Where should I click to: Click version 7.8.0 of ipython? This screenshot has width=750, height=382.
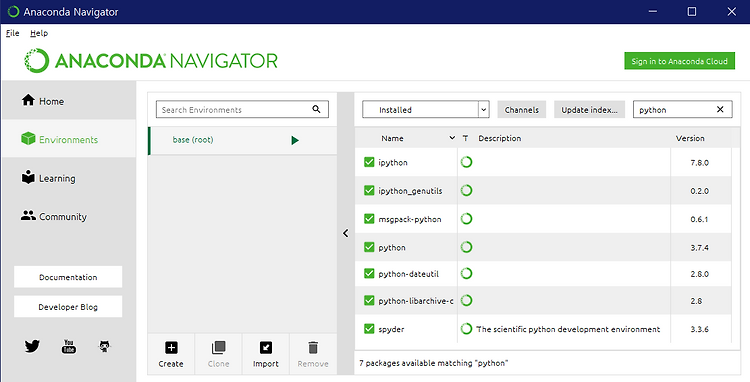tap(699, 163)
